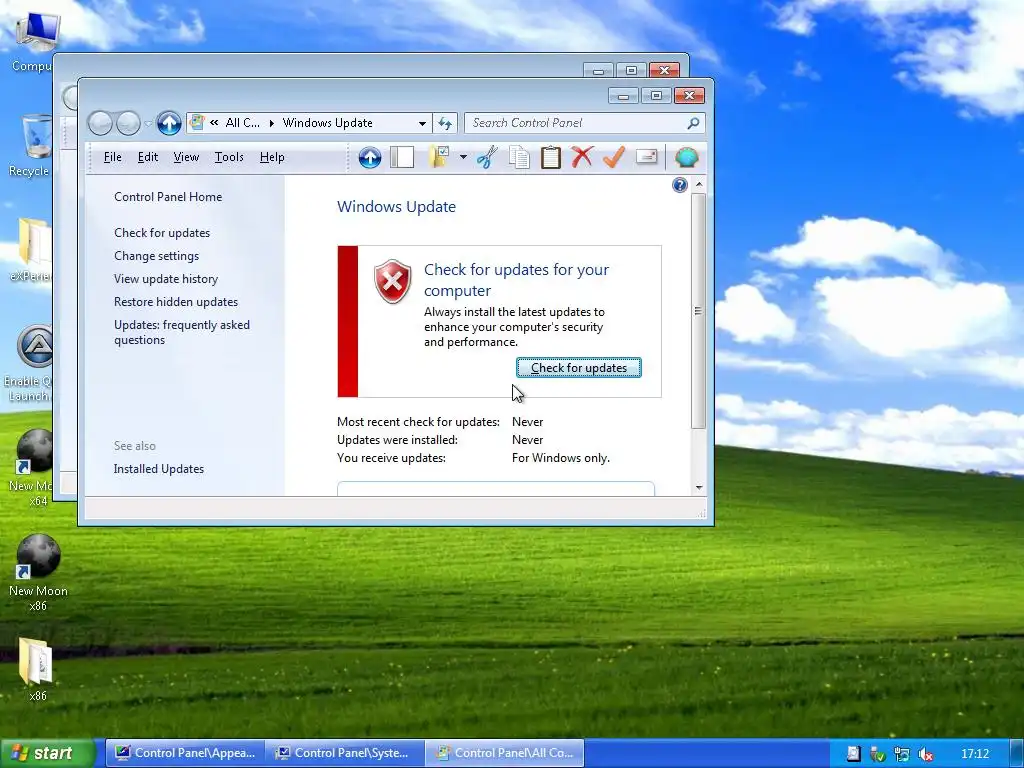Click the red X Delete toolbar icon
Screen dimensions: 1024x768
pos(582,157)
